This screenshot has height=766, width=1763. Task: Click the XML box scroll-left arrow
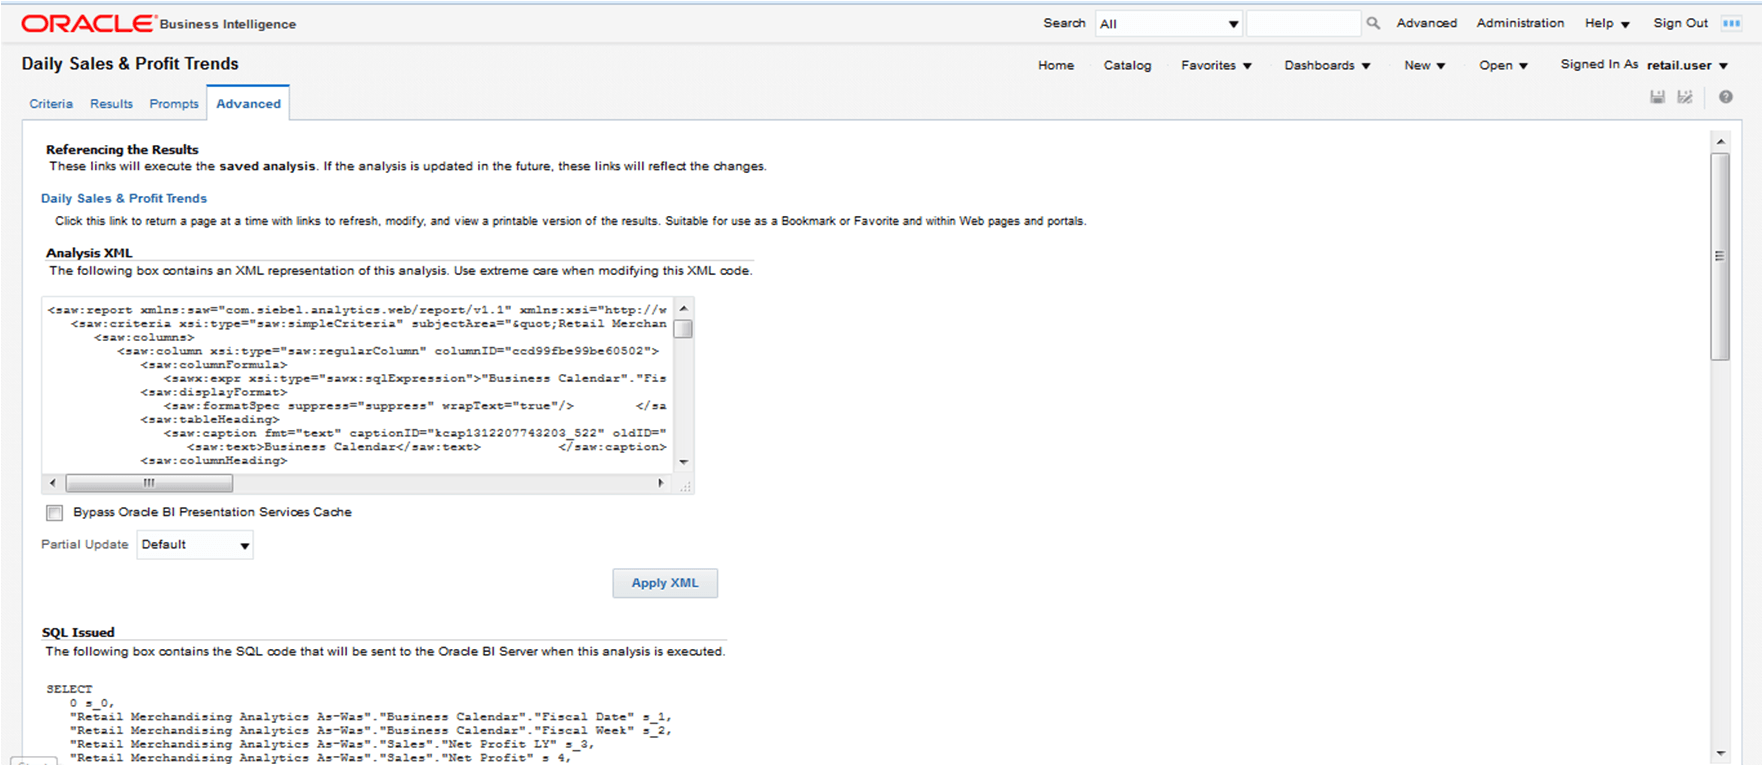click(x=53, y=483)
